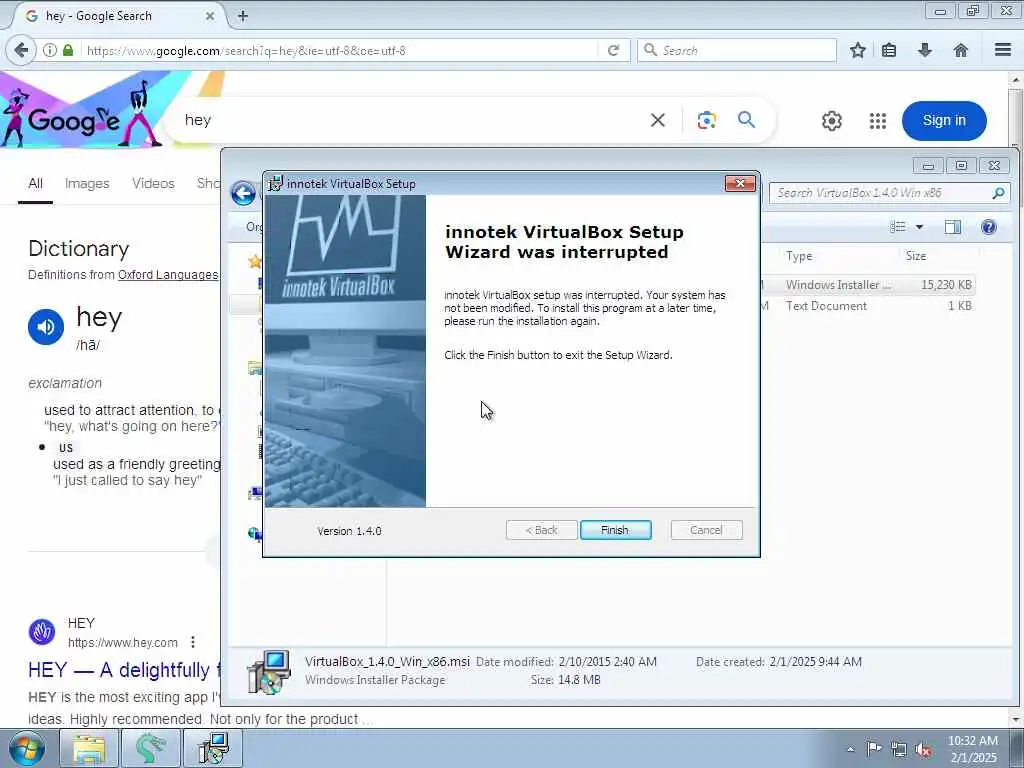Viewport: 1024px width, 768px height.
Task: Switch to Images results tab
Action: [x=87, y=184]
